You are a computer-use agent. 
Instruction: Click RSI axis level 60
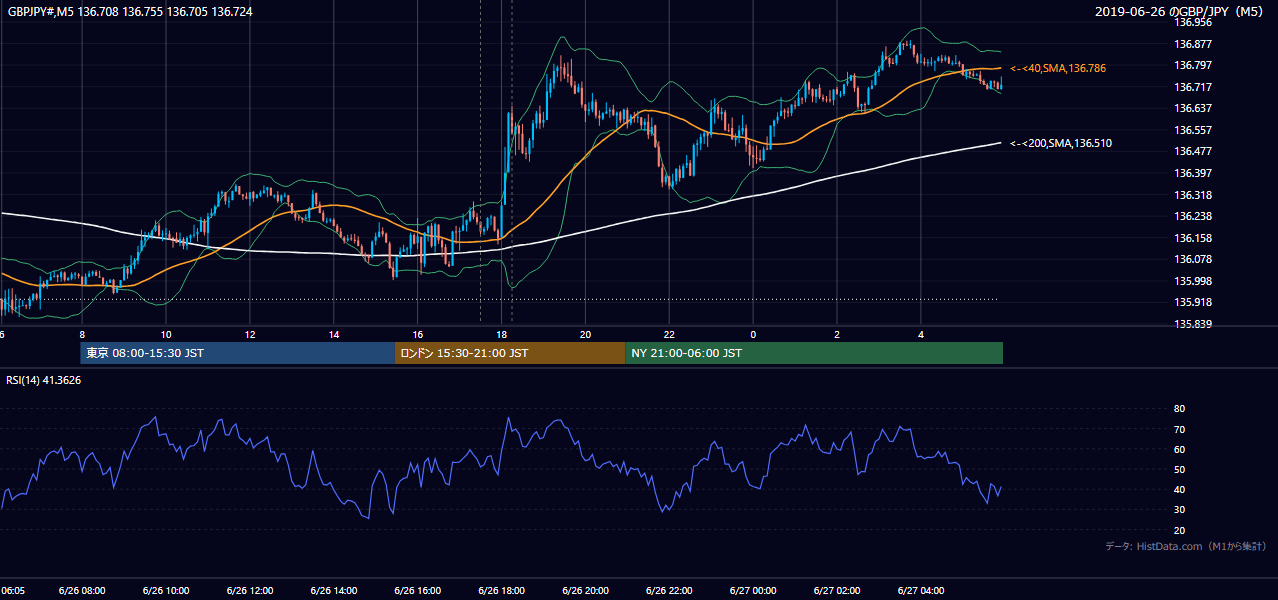(x=1179, y=449)
